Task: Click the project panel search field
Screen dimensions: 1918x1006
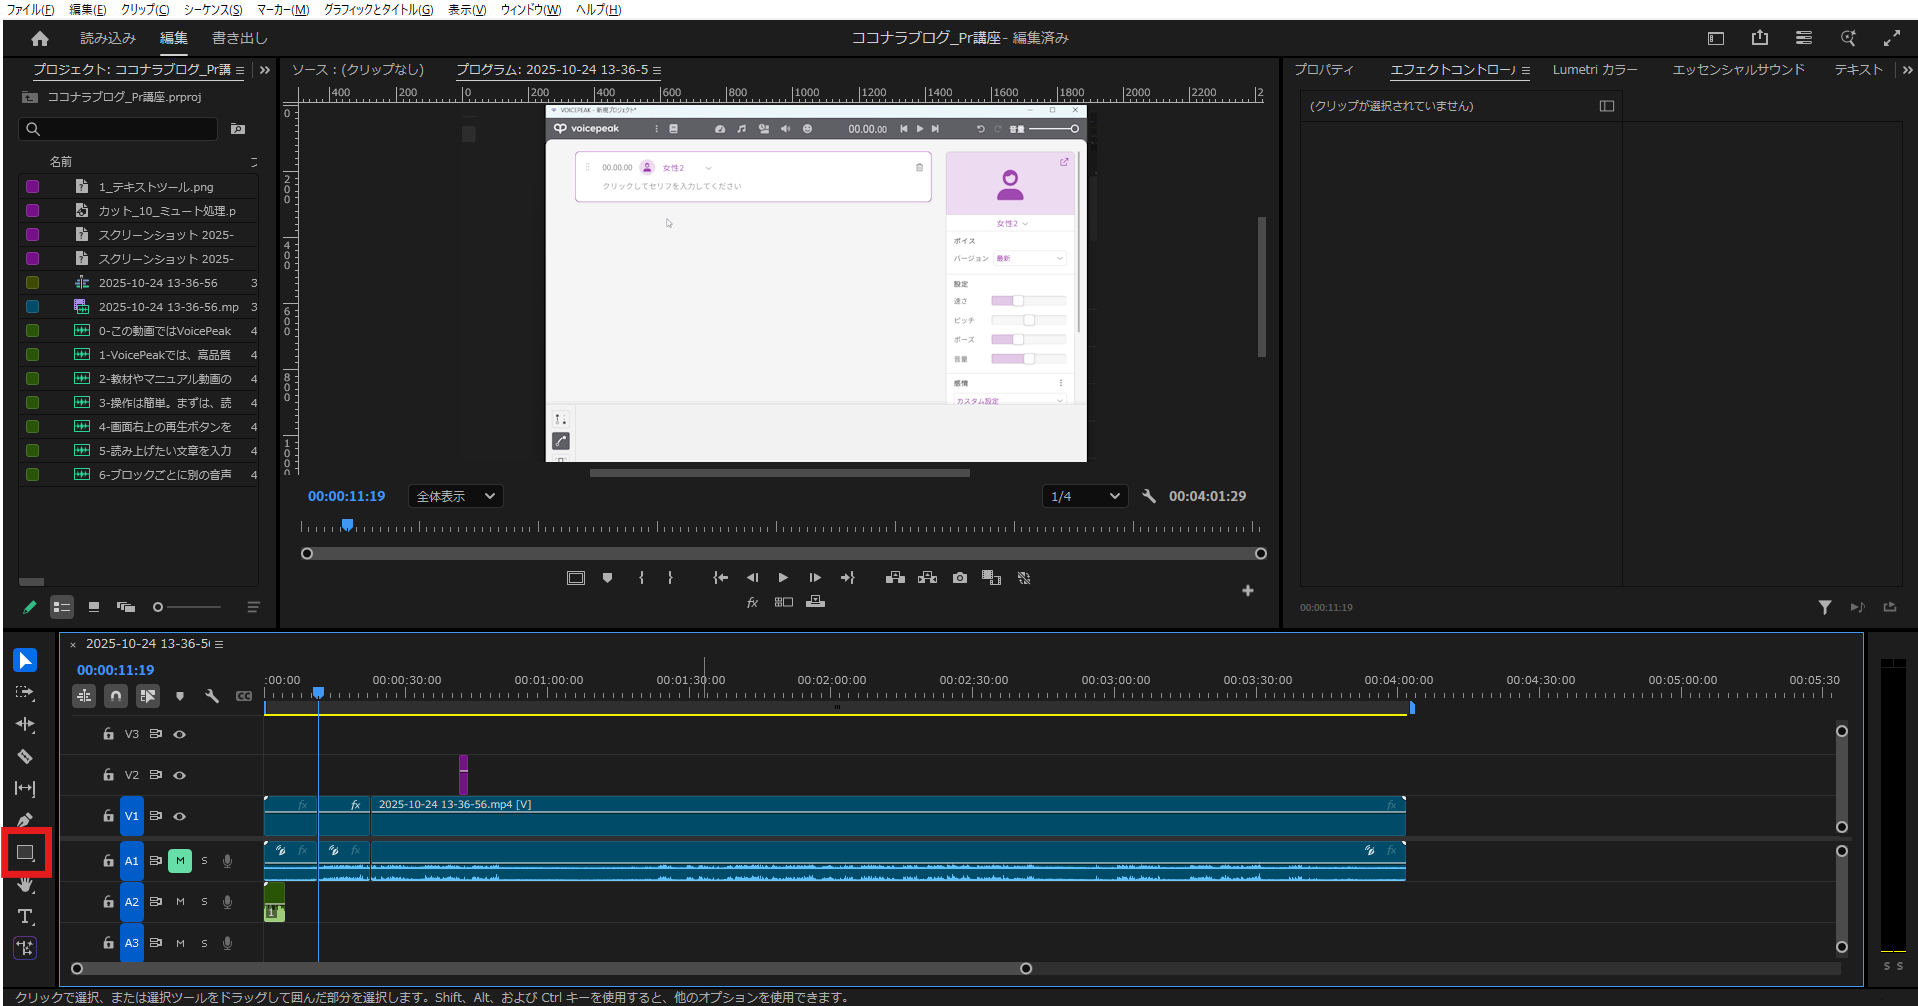Action: pos(118,129)
